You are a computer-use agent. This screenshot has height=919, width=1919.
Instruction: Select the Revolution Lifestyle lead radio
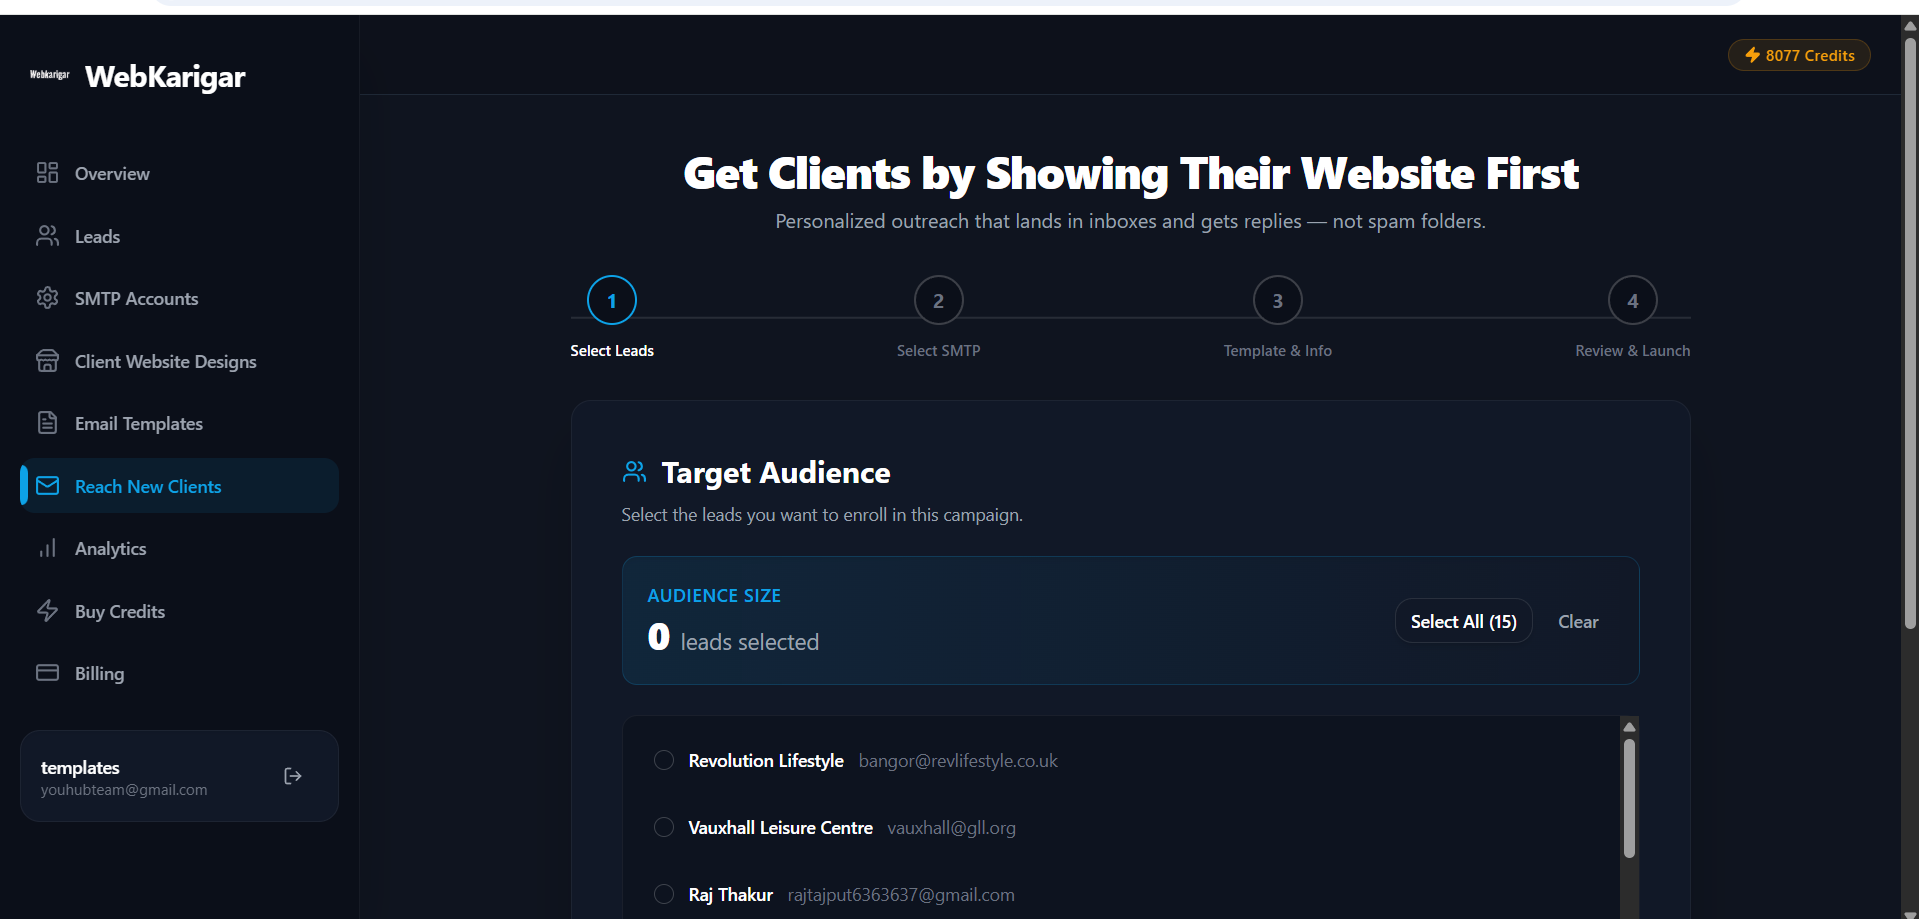[x=664, y=760]
